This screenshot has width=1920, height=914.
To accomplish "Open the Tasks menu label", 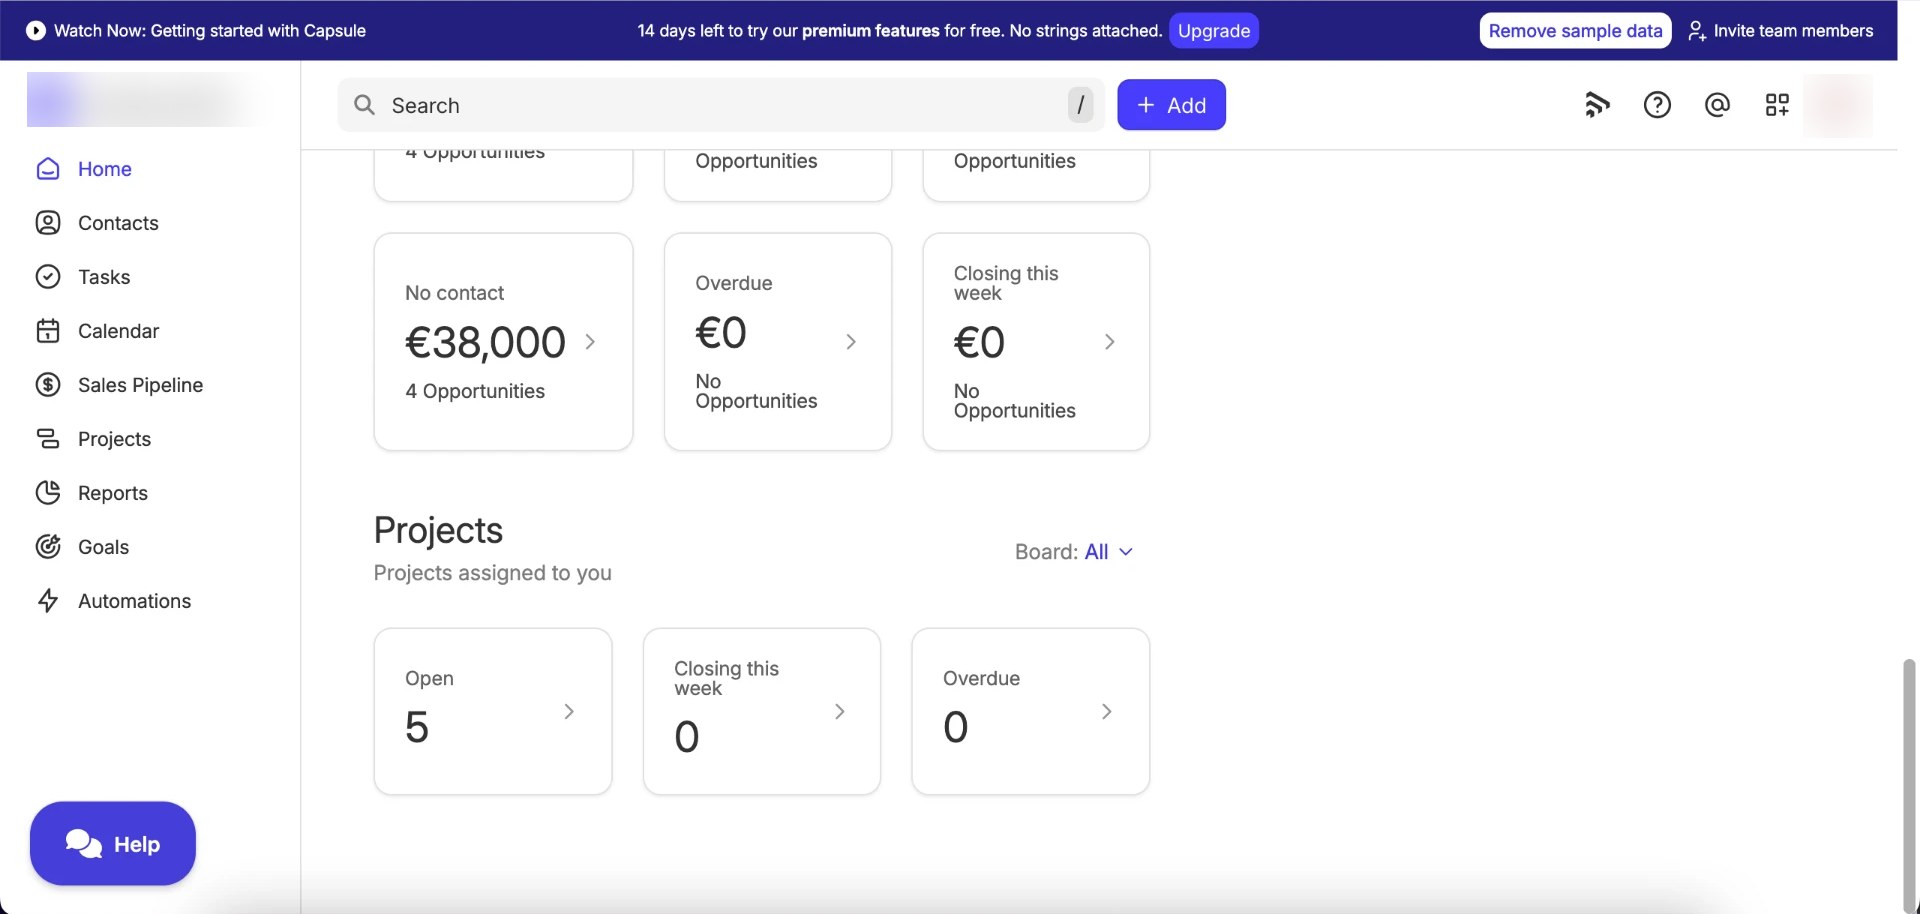I will pyautogui.click(x=104, y=277).
